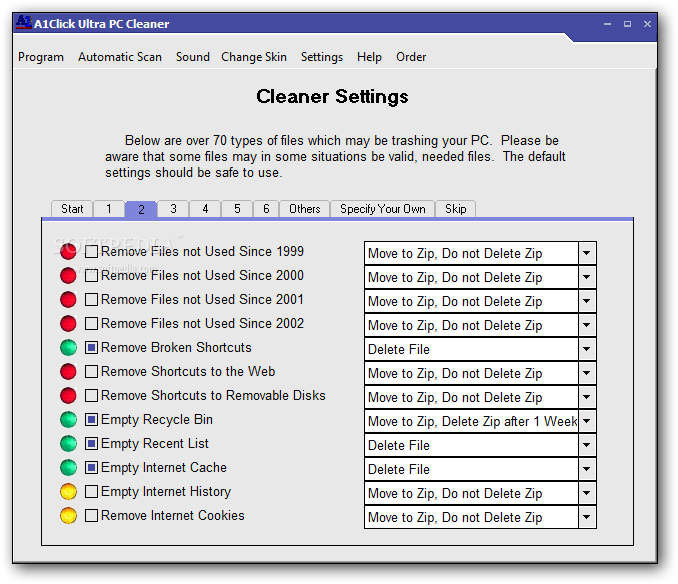Check Remove Internet Cookies option

tap(91, 515)
